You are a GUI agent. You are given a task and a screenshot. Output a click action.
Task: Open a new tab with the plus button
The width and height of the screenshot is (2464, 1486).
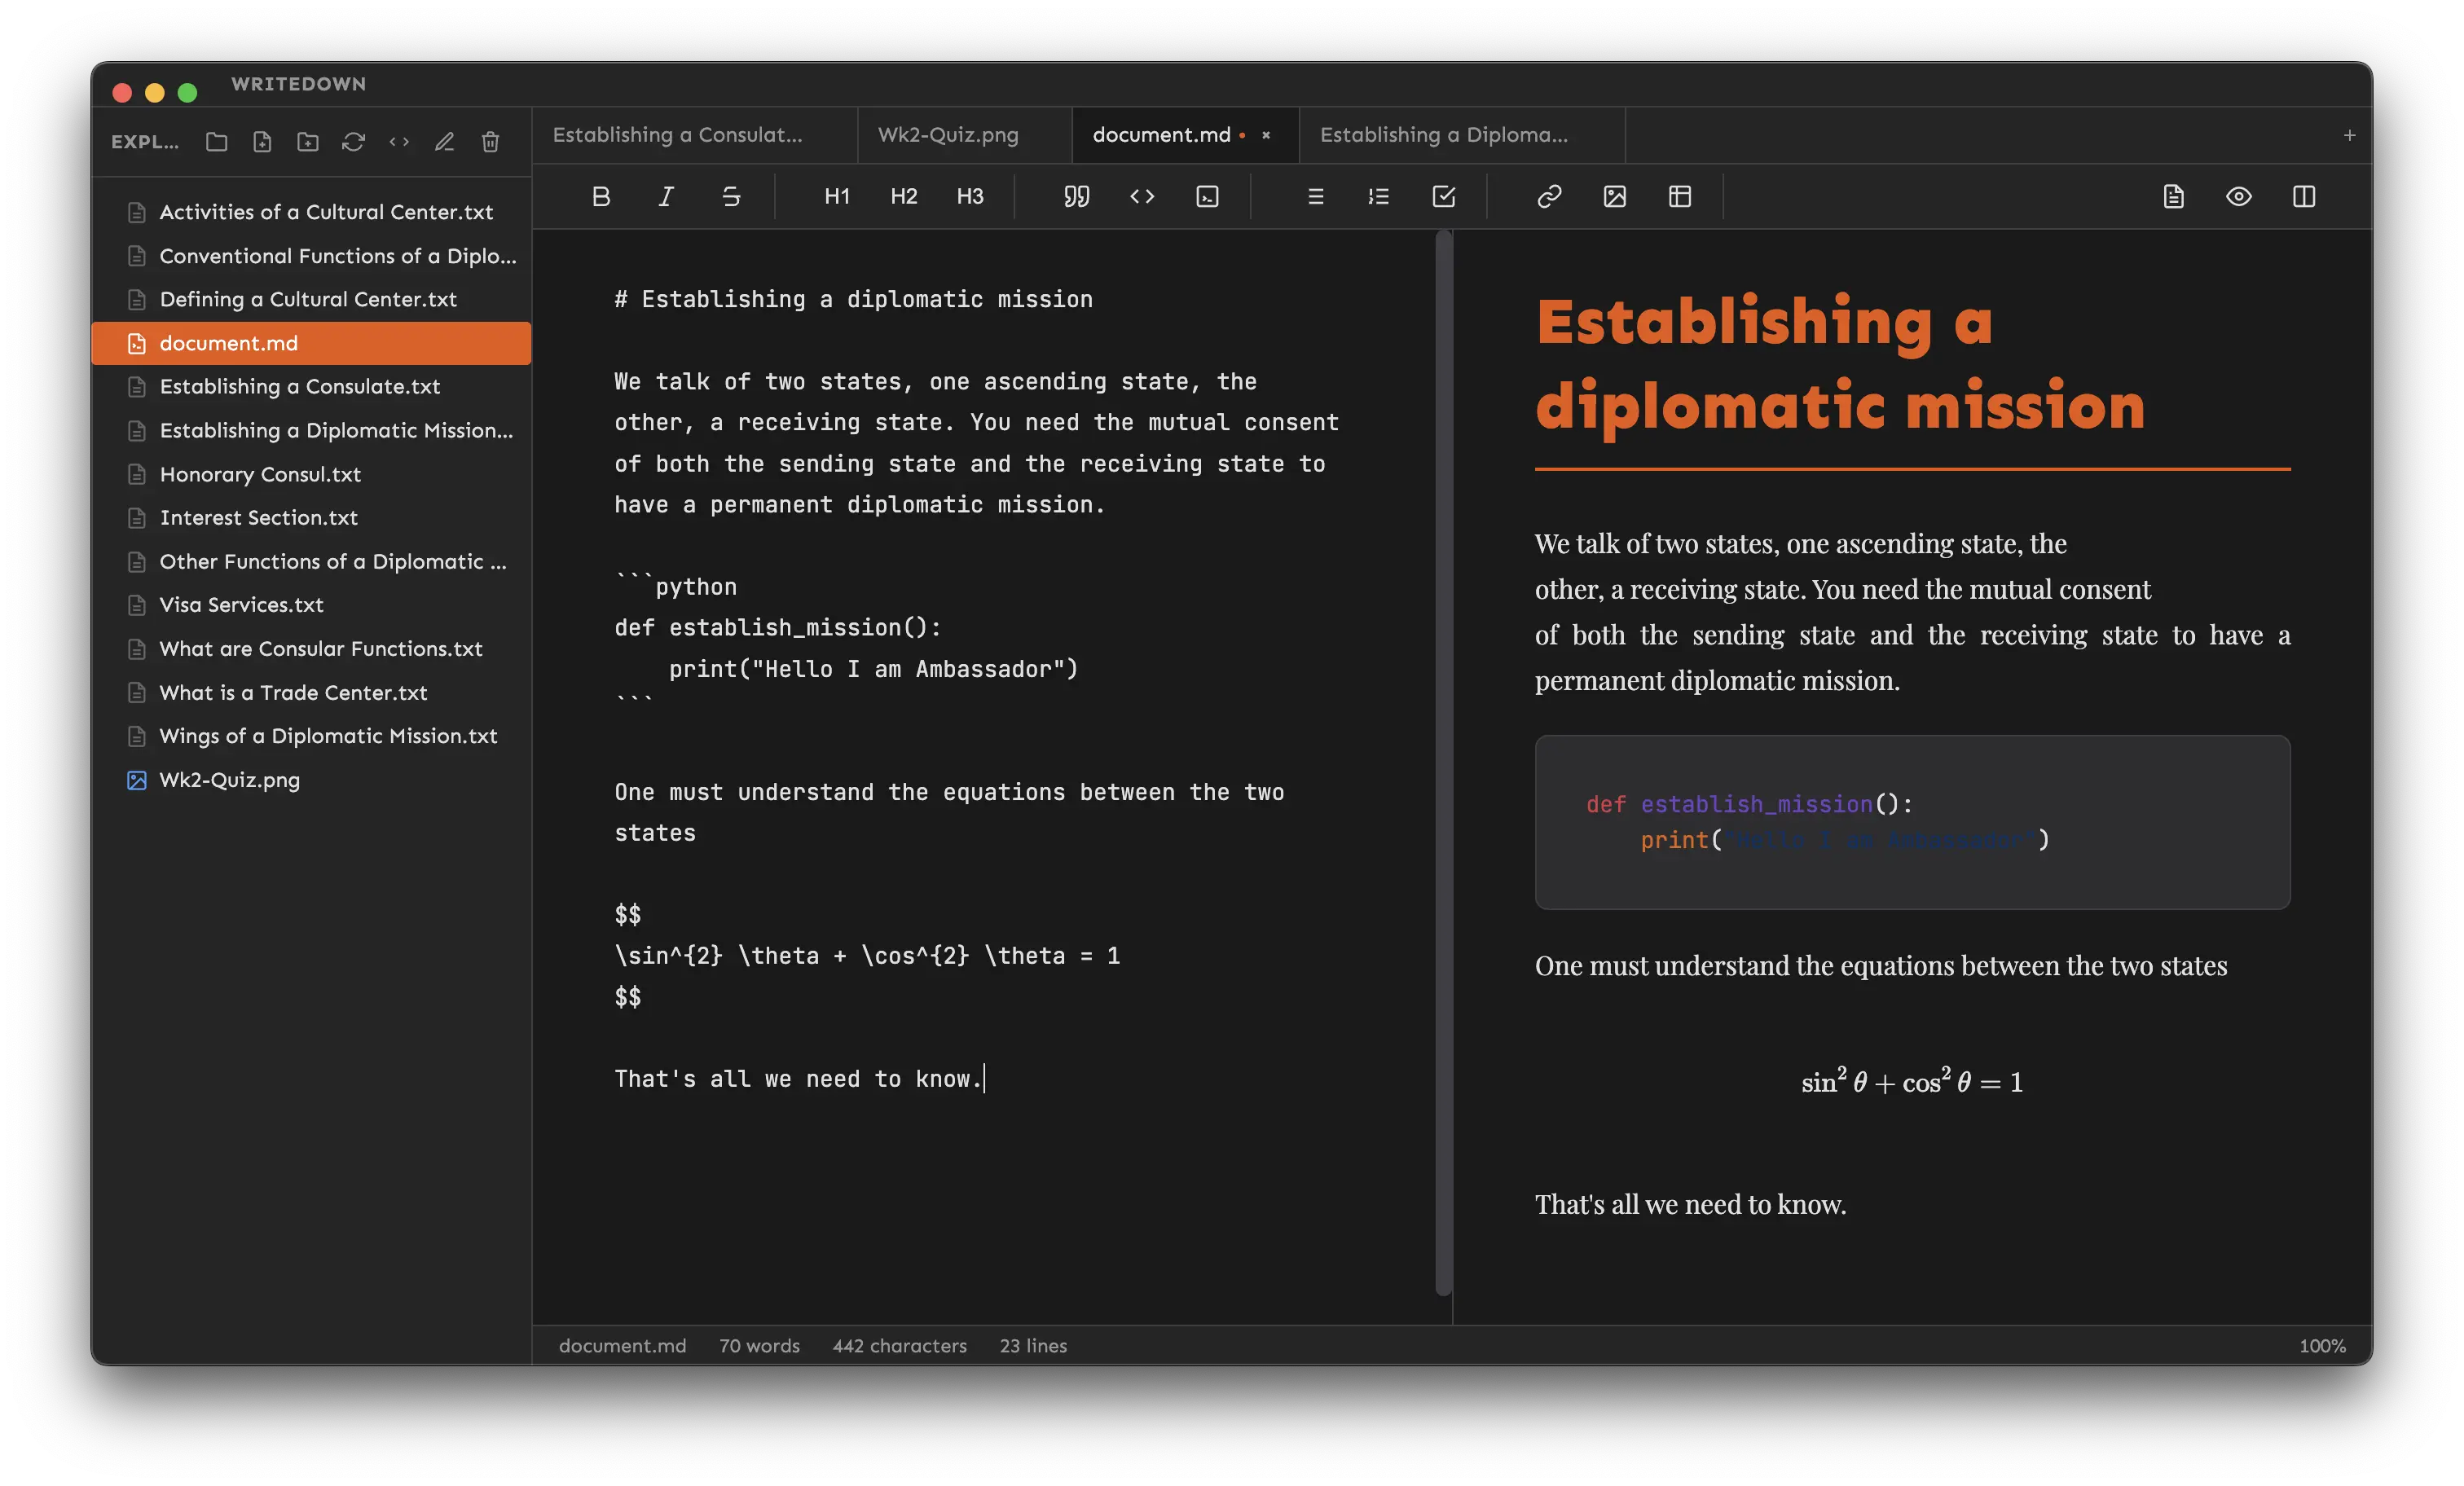(x=2349, y=135)
